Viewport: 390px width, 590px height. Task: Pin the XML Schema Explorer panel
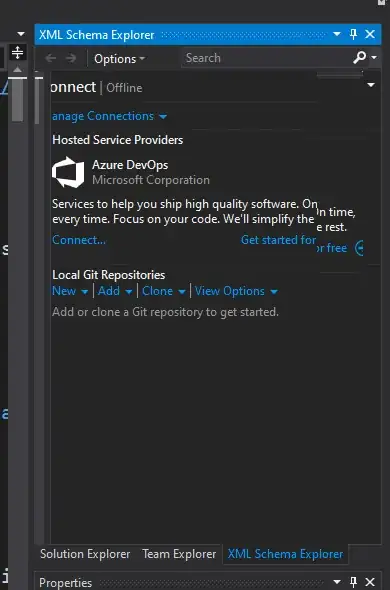[x=353, y=35]
